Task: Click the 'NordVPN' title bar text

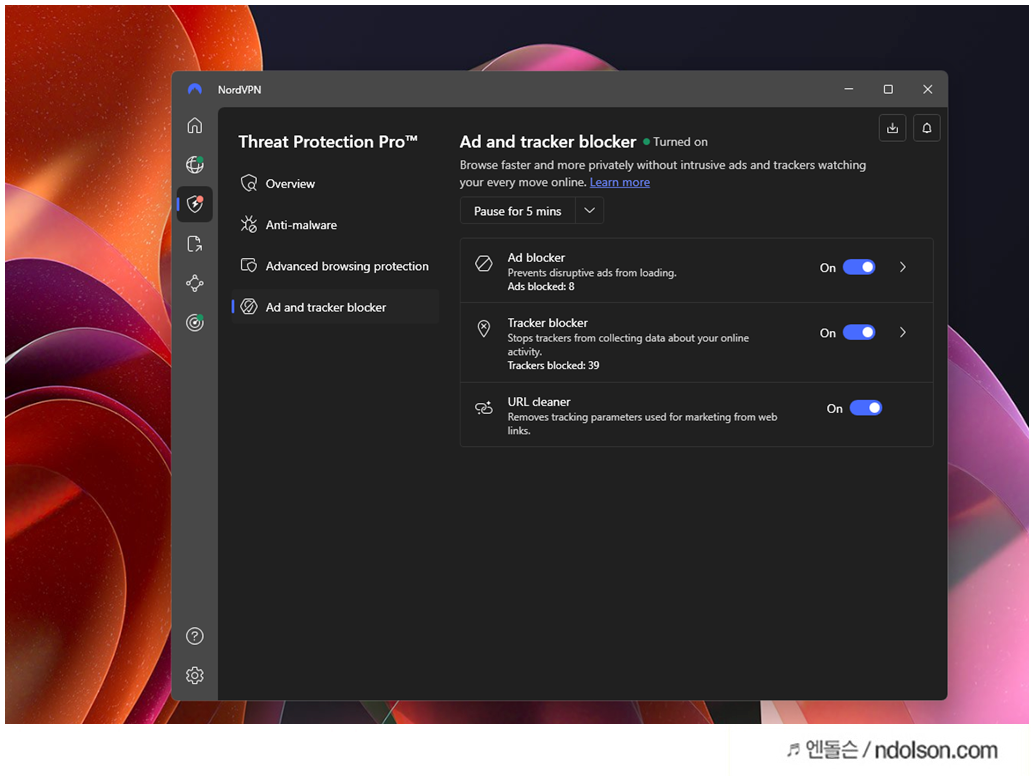Action: point(239,90)
